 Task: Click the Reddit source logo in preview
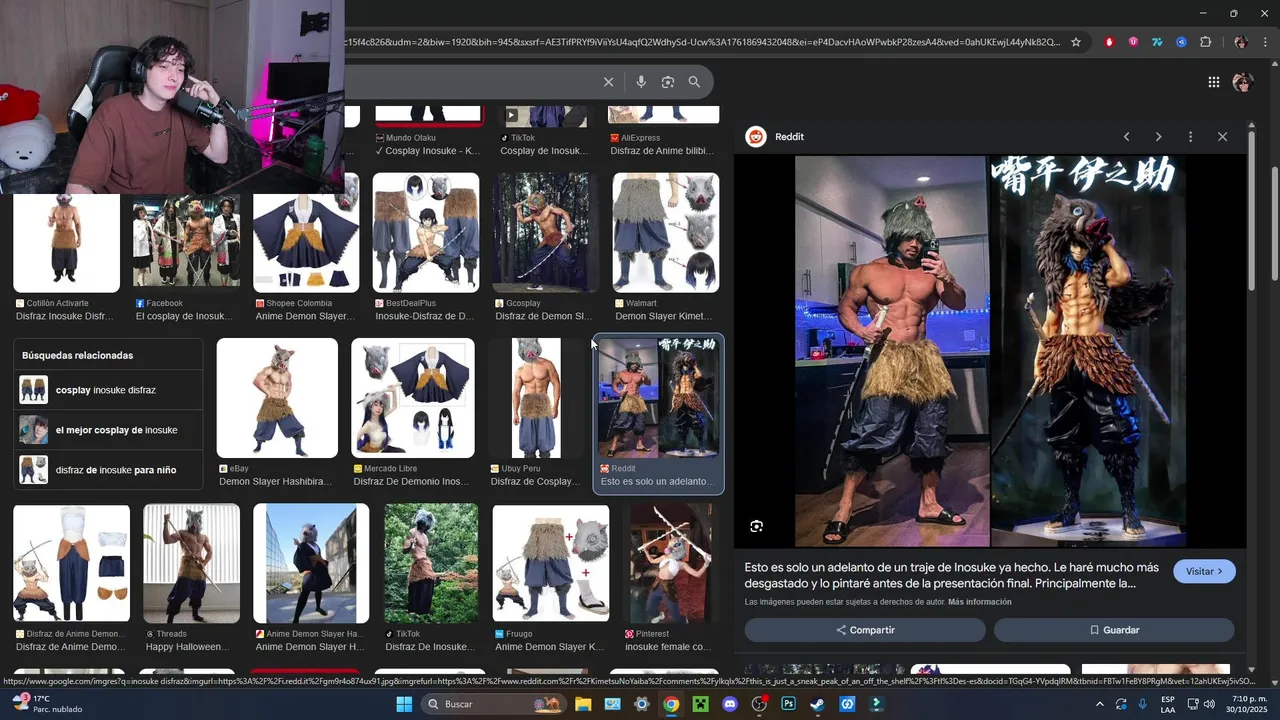(756, 137)
